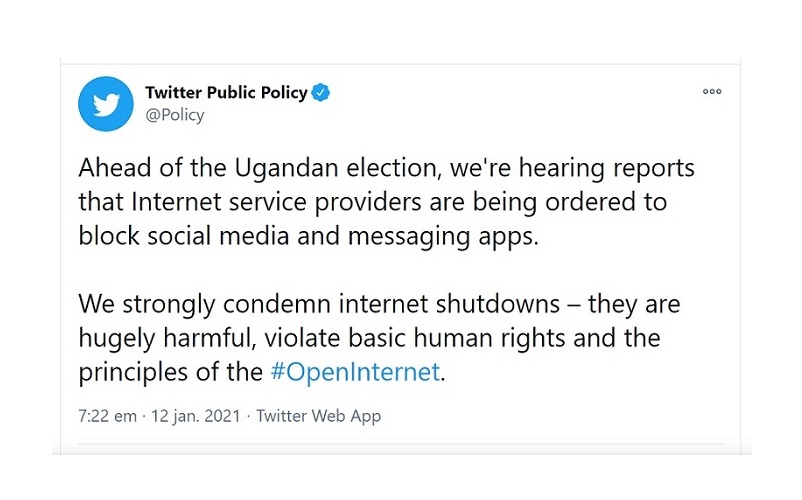Screen dimensions: 802x500
Task: Open the Twitter Public Policy display name
Action: pos(224,93)
